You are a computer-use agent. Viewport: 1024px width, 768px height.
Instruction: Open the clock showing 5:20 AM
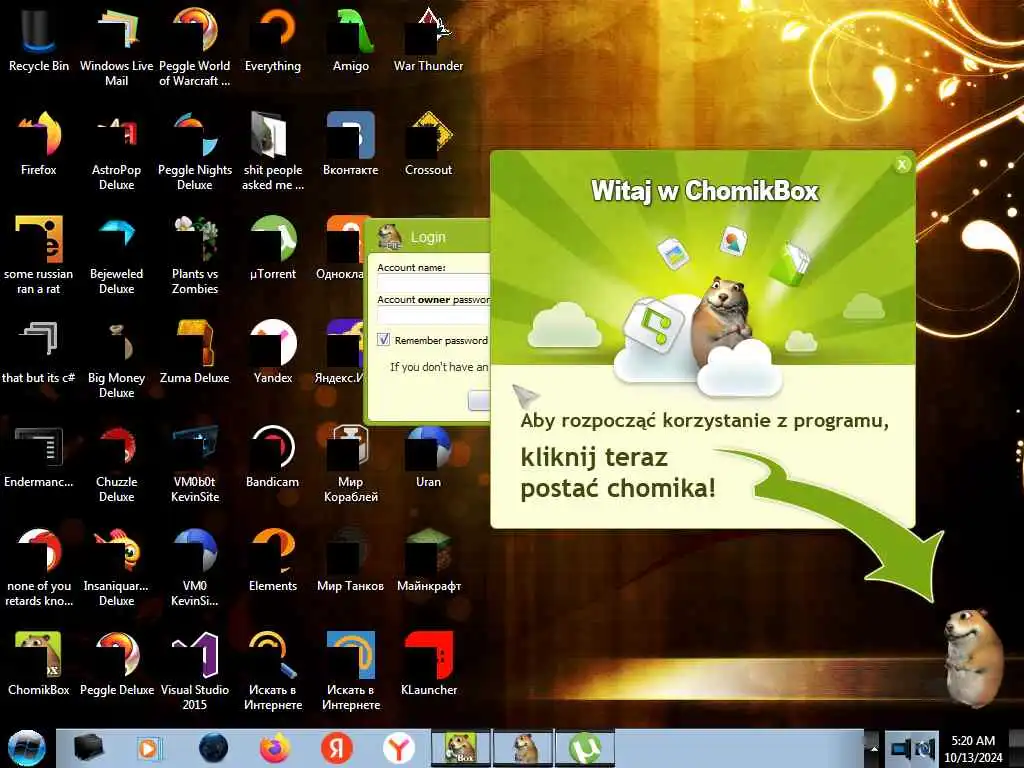click(973, 748)
